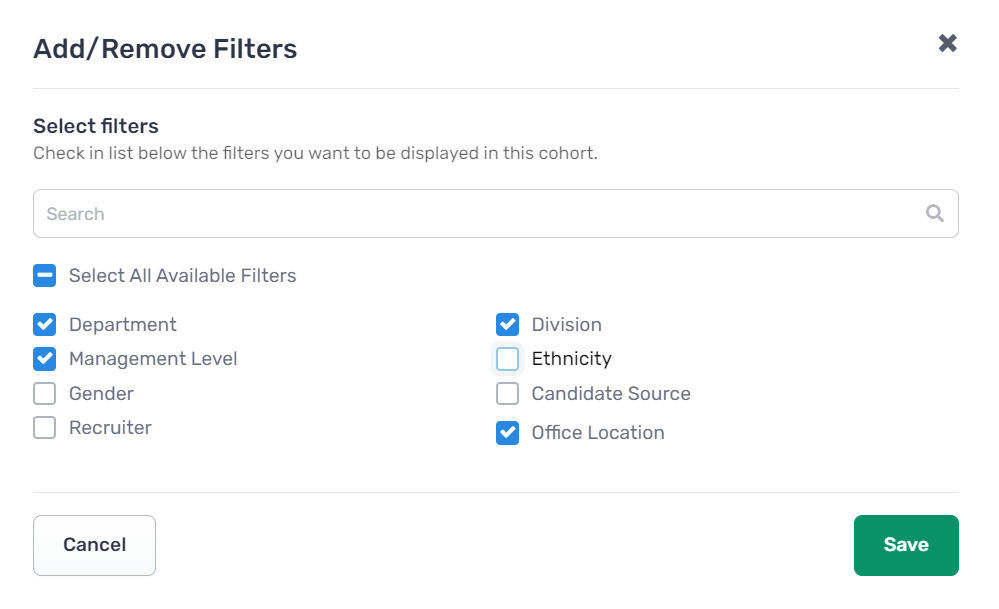999x609 pixels.
Task: Click the Recruiter label text
Action: coord(110,427)
